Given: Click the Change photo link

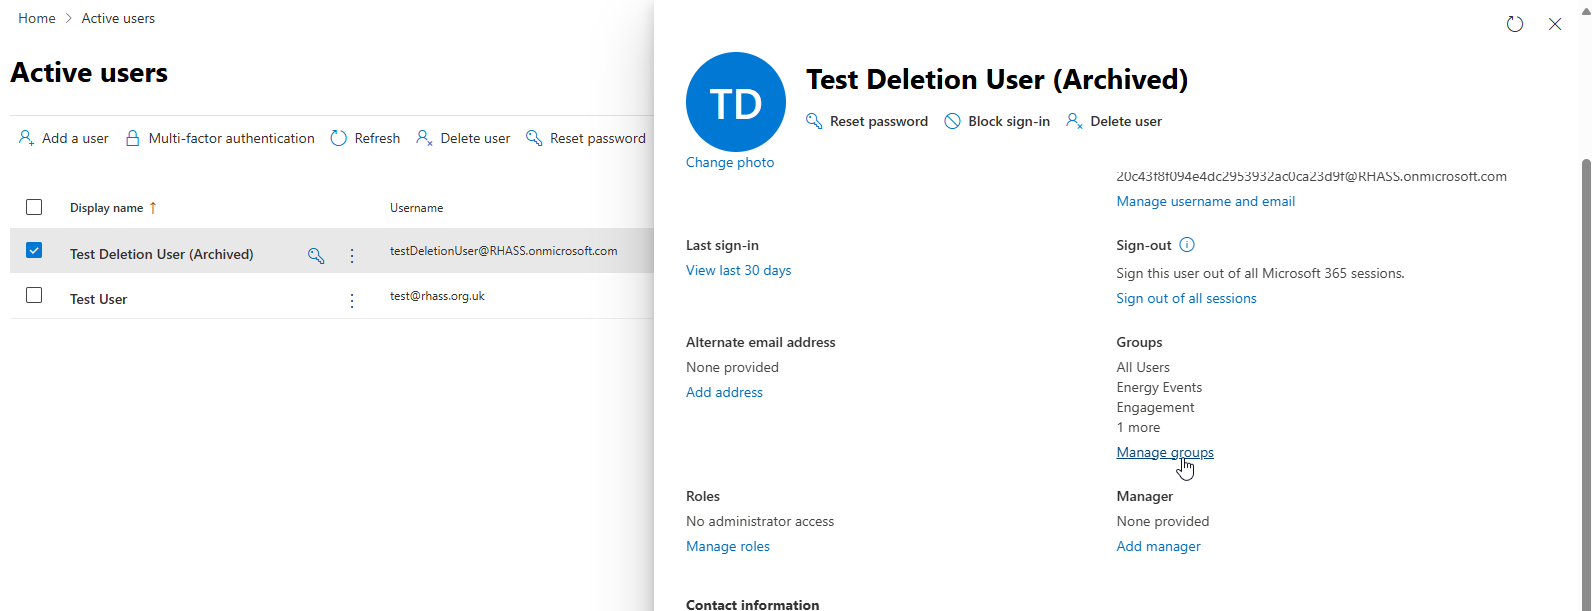Looking at the screenshot, I should click(x=730, y=162).
